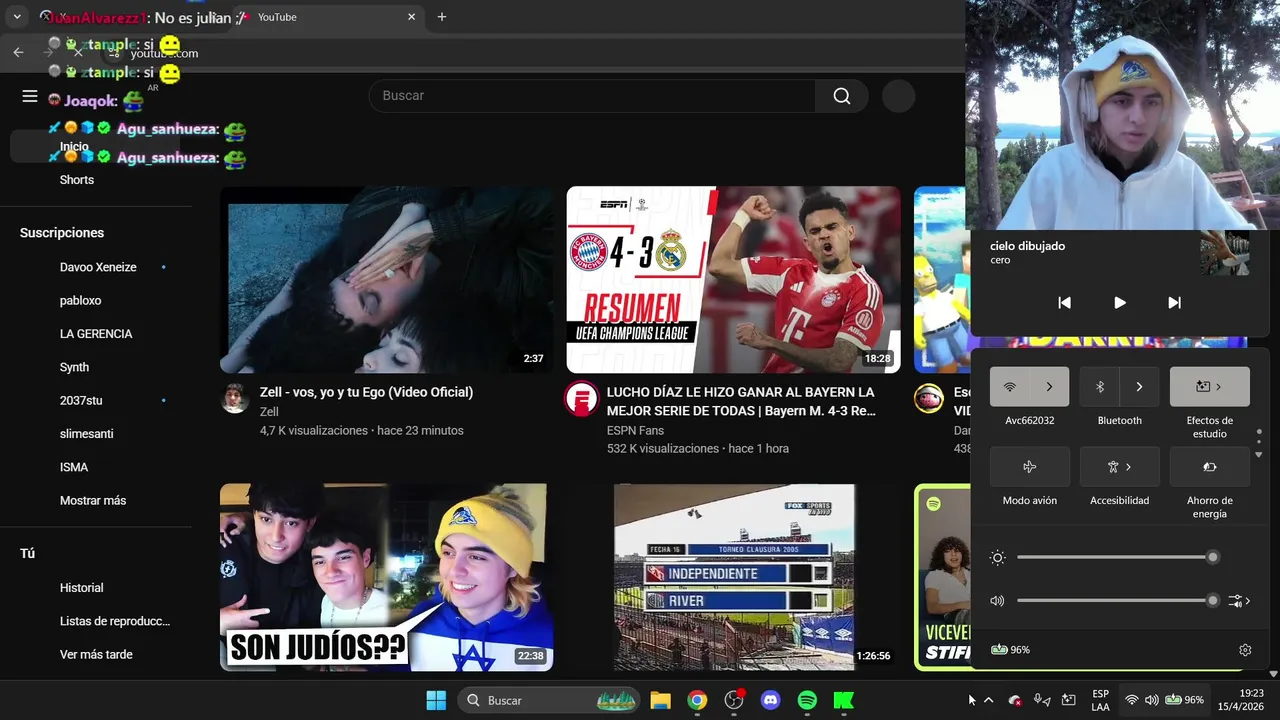
Task: Open pabloxo subscription channel
Action: pyautogui.click(x=80, y=300)
